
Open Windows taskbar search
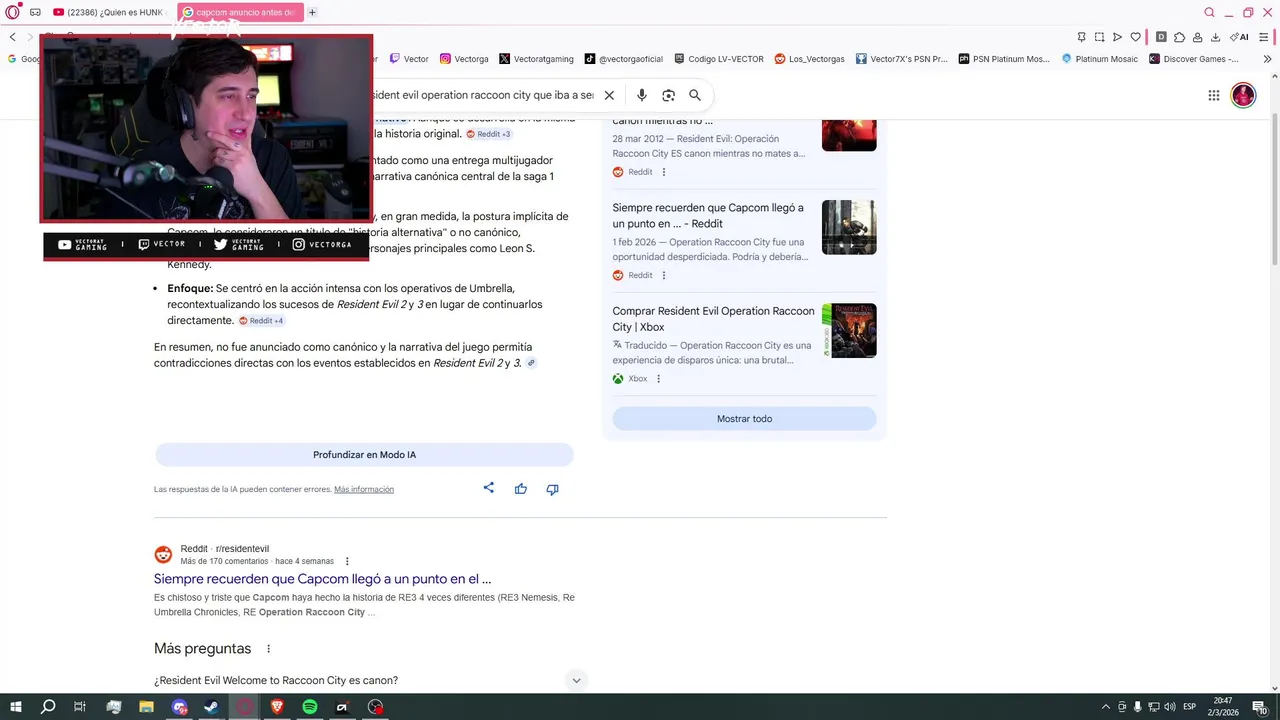48,707
